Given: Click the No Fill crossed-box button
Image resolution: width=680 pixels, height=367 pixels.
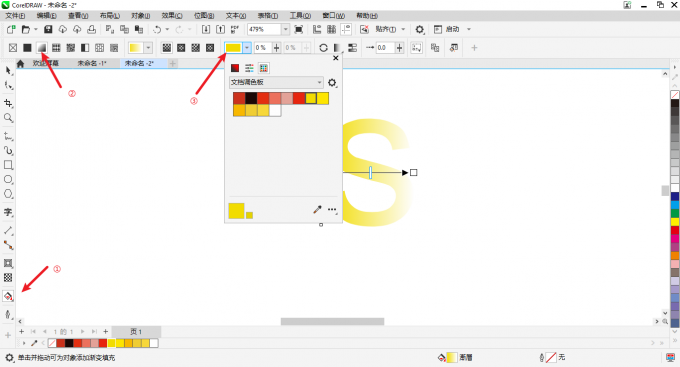Looking at the screenshot, I should tap(13, 47).
